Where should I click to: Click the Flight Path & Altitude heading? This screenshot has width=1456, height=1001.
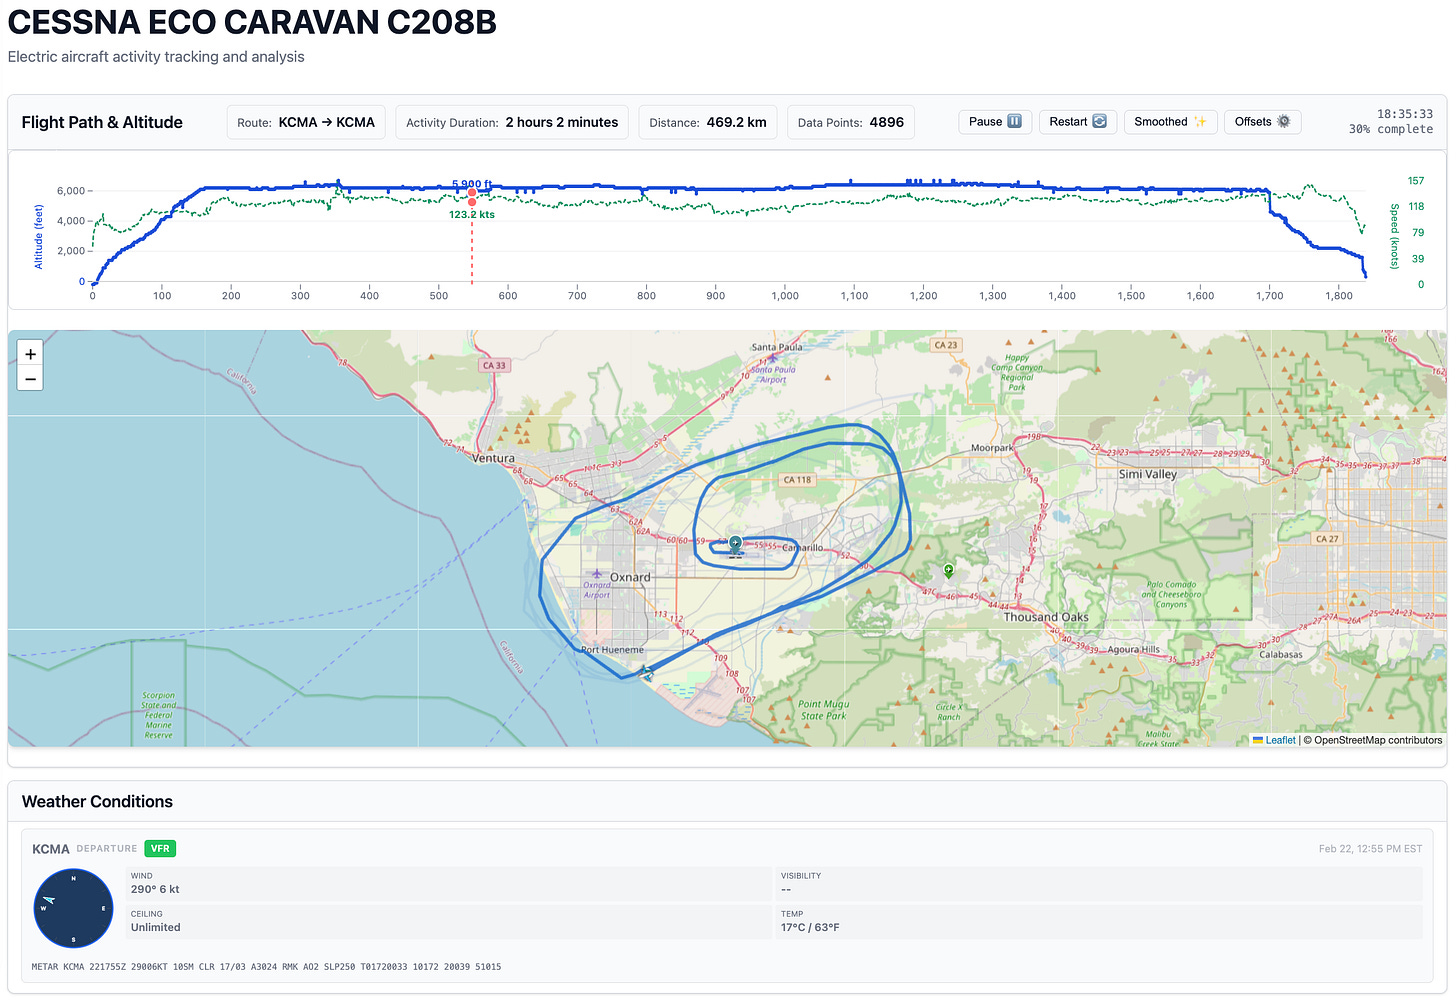click(102, 122)
